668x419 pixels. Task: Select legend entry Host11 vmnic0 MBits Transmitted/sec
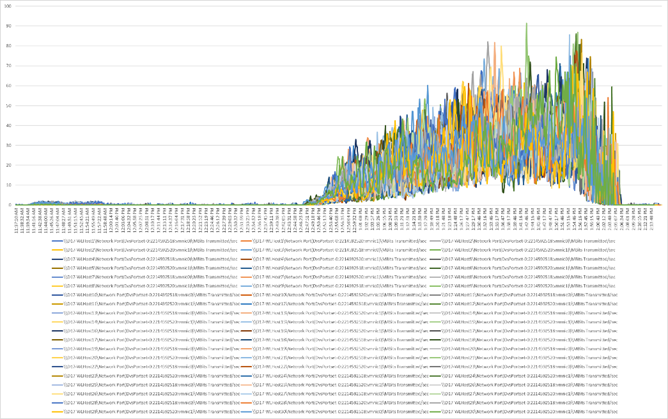coord(523,295)
